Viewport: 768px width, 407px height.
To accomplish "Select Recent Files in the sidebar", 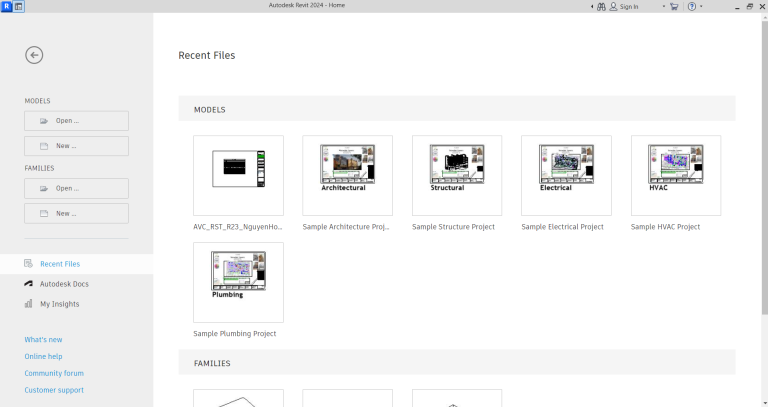I will point(60,264).
